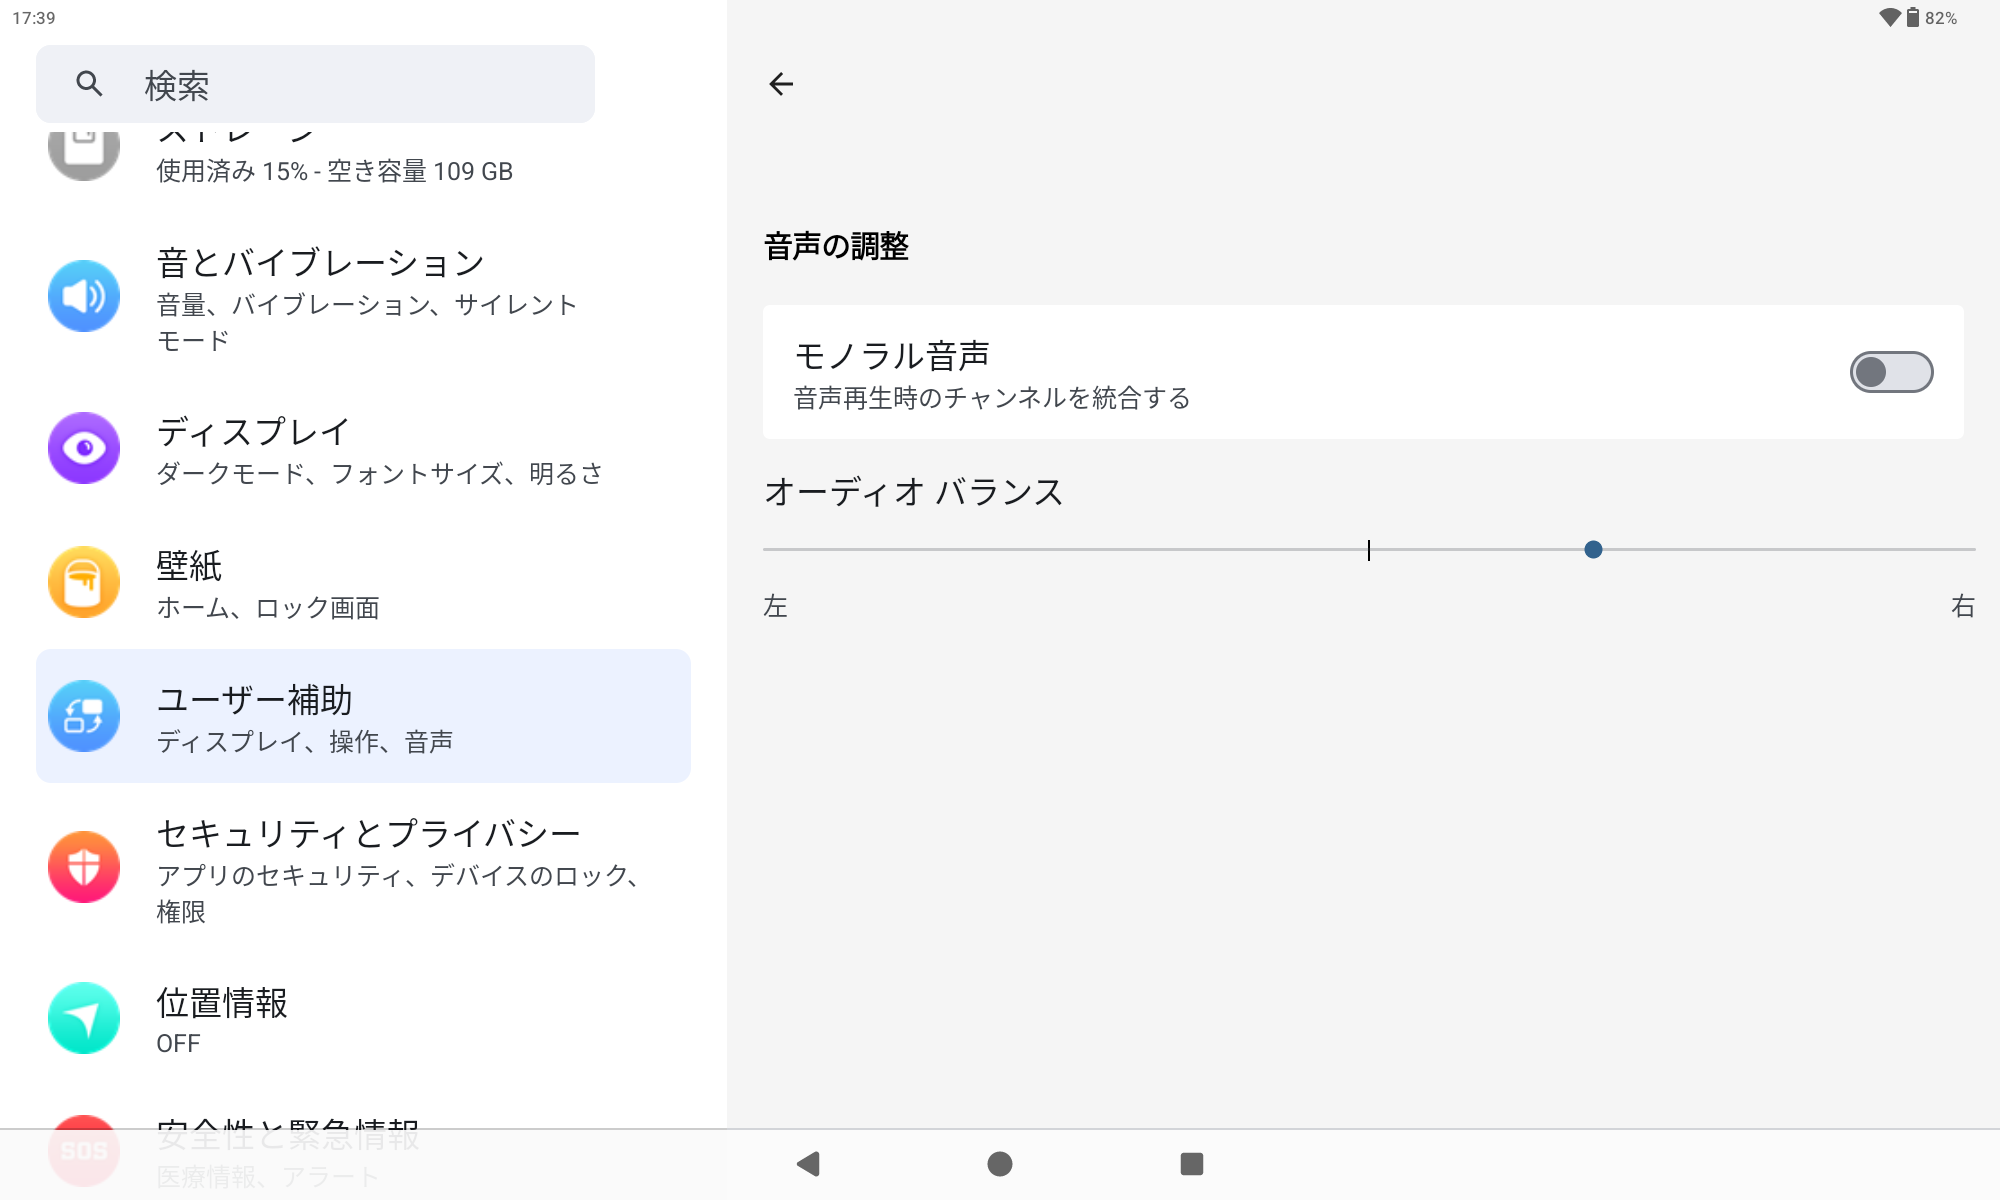
Task: Click the back arrow icon
Action: [781, 84]
